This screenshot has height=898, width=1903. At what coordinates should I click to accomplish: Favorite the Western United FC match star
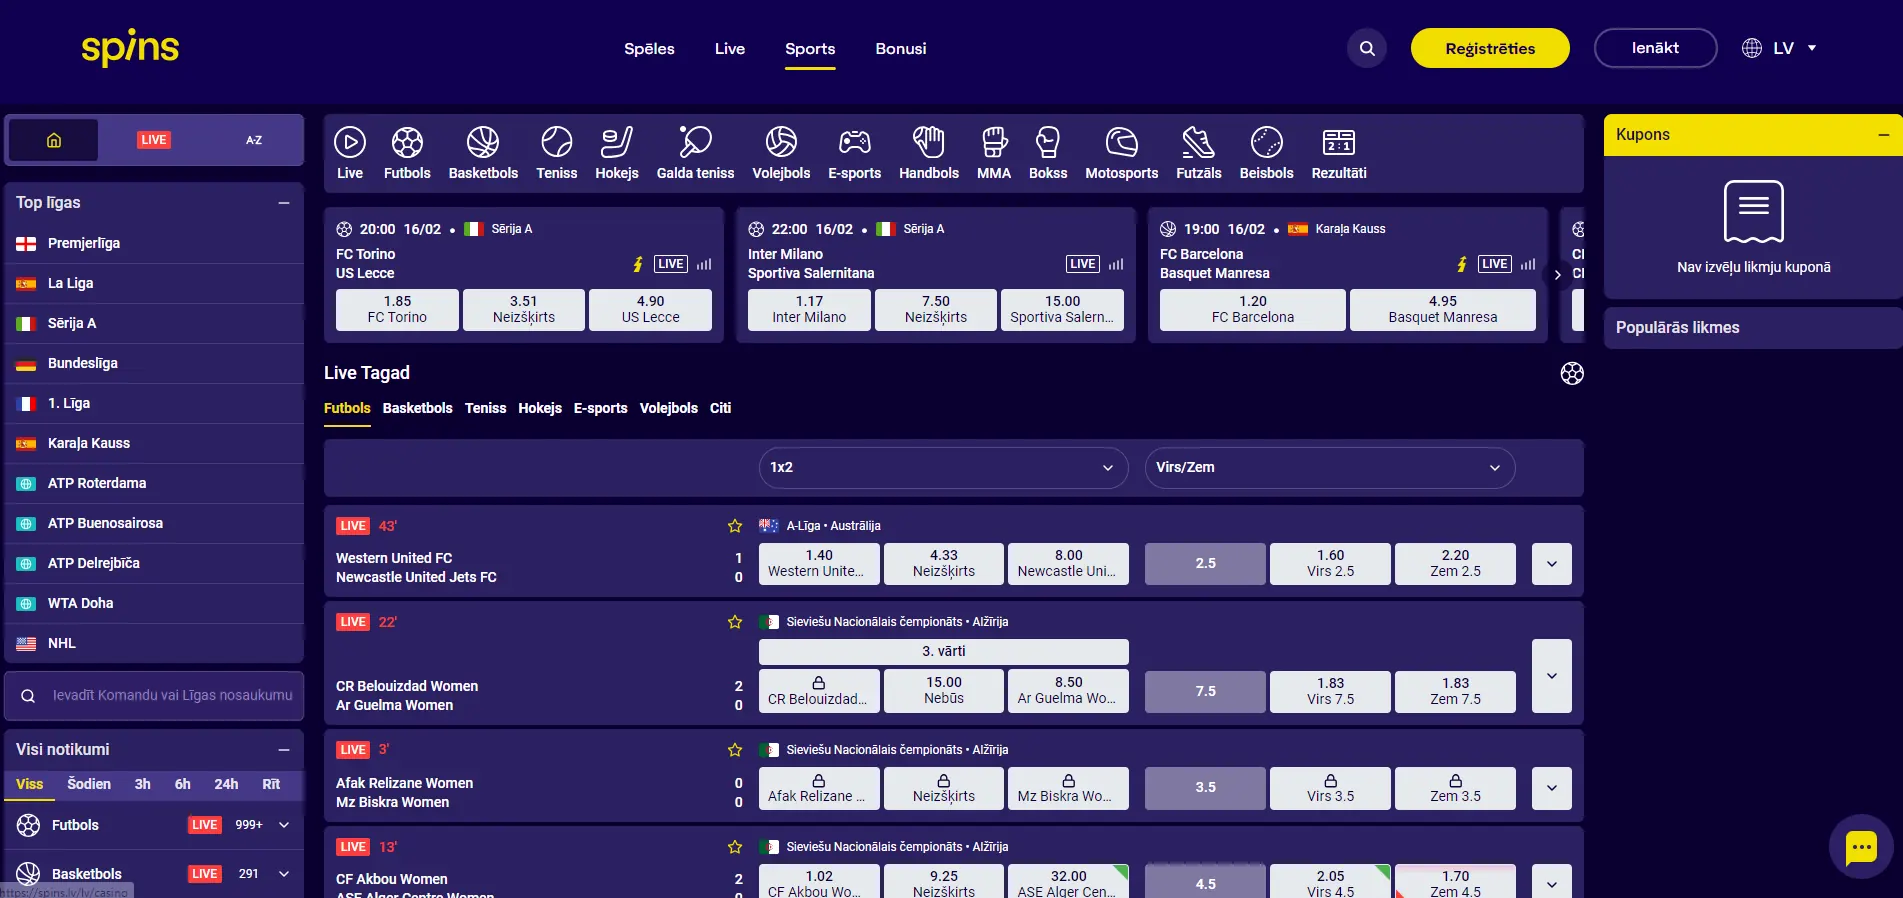click(735, 526)
